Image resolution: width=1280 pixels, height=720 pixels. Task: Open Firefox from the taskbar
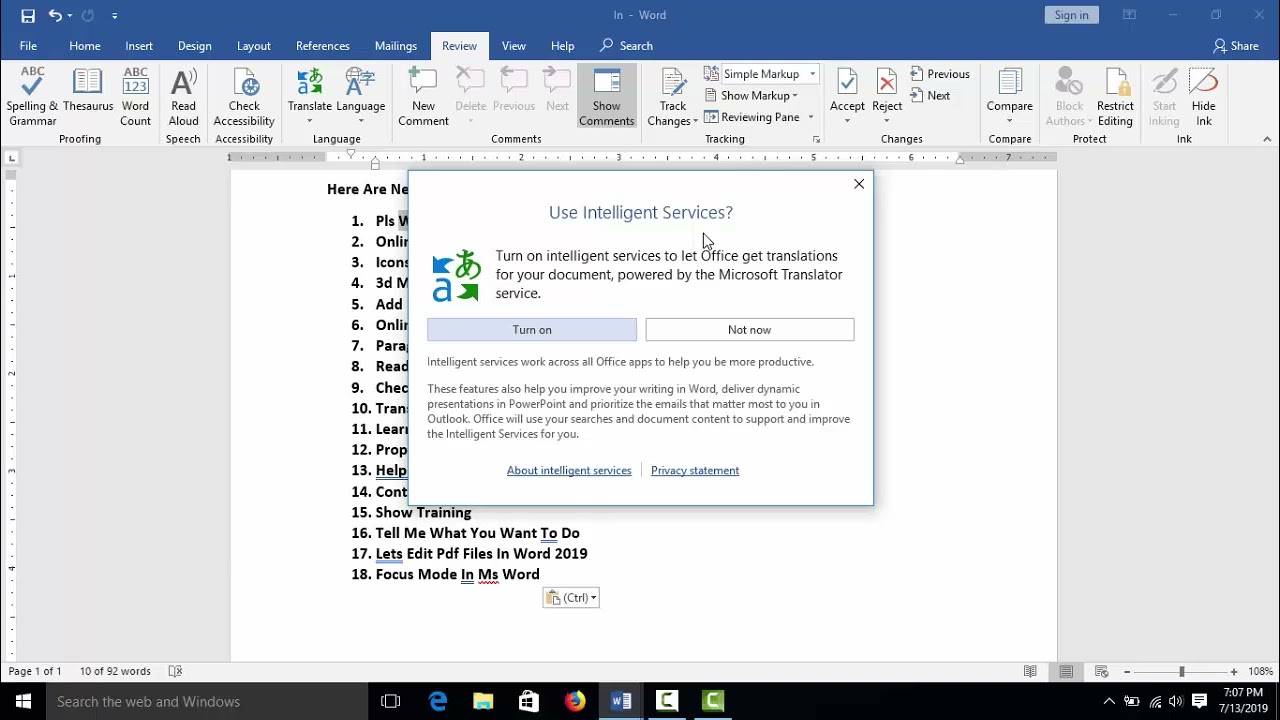coord(575,702)
